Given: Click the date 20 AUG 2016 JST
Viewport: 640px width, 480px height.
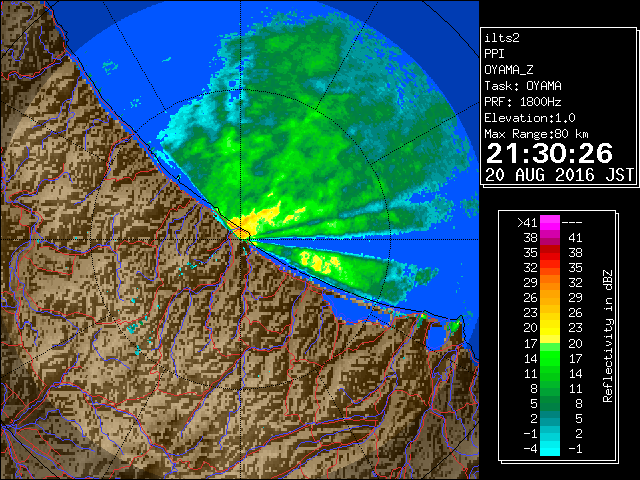Looking at the screenshot, I should point(559,175).
